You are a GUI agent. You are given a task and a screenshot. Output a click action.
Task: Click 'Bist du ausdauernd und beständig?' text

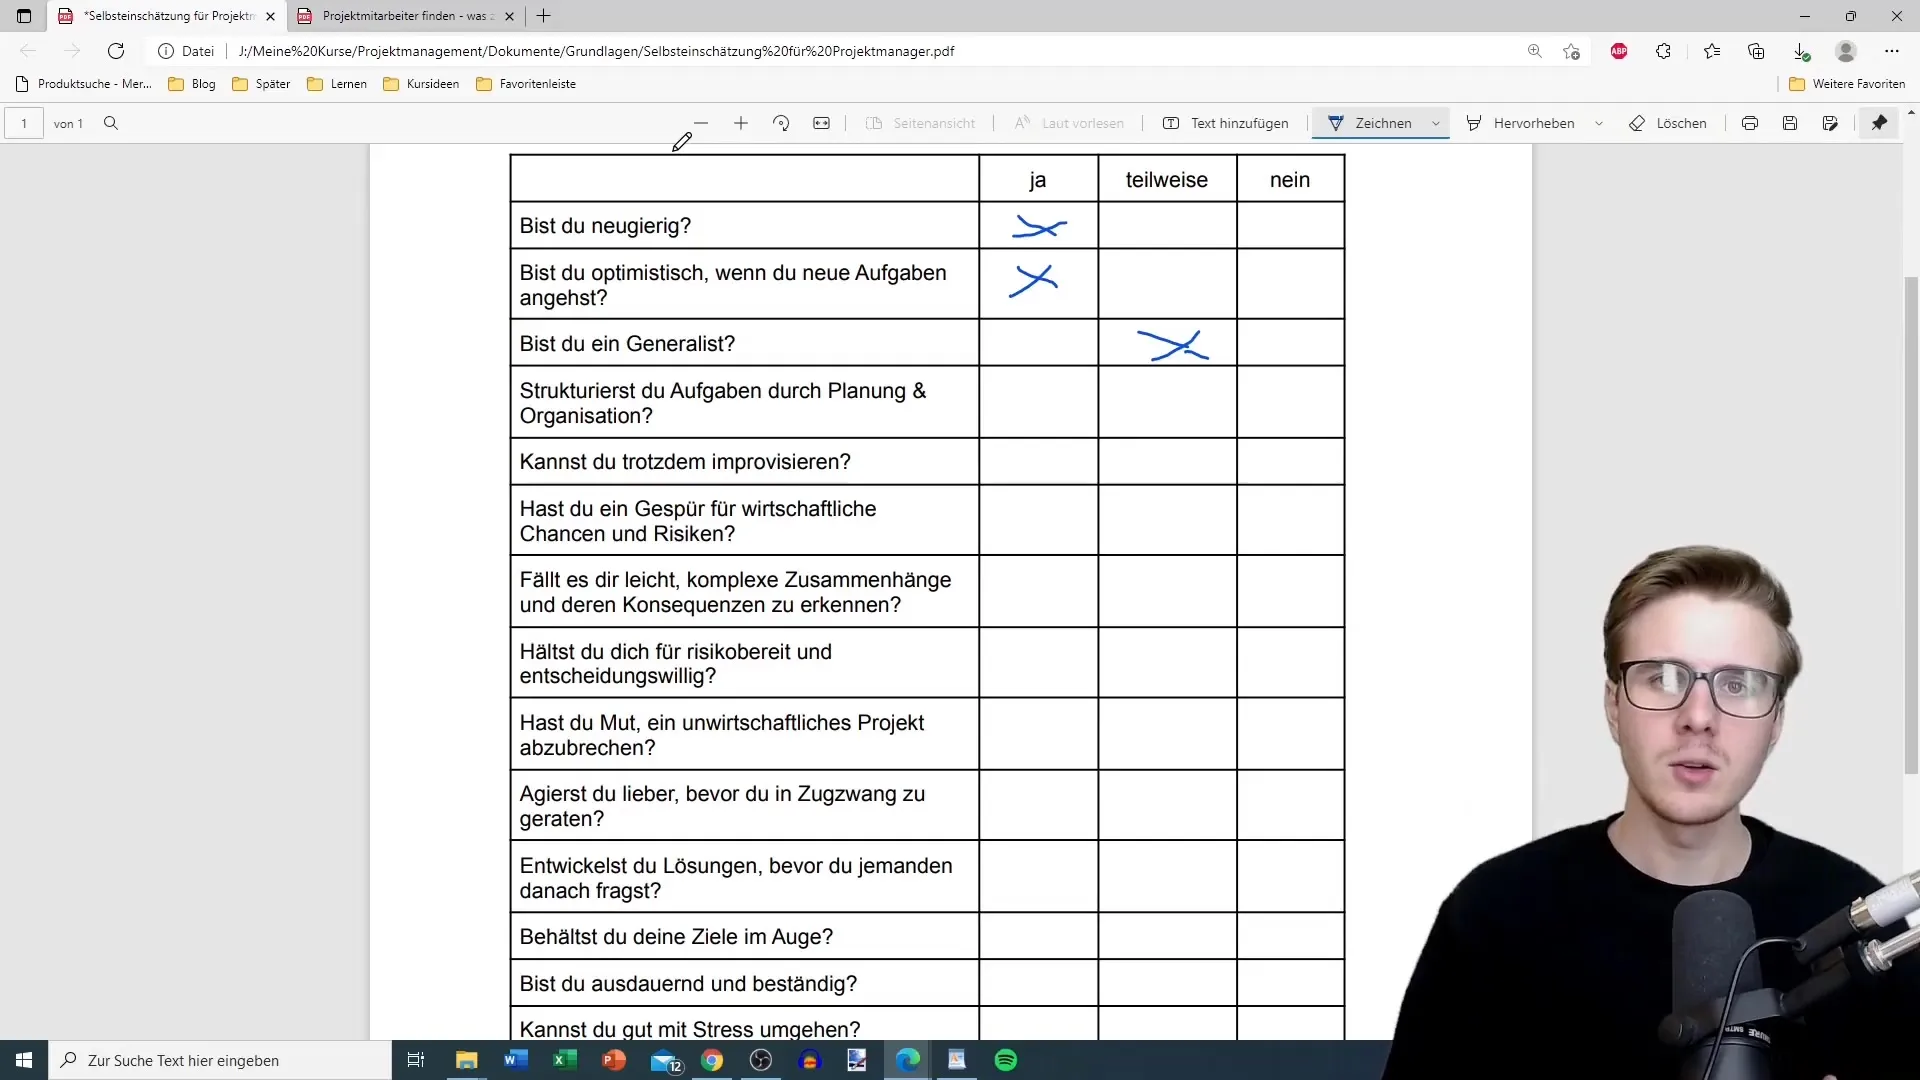688,984
